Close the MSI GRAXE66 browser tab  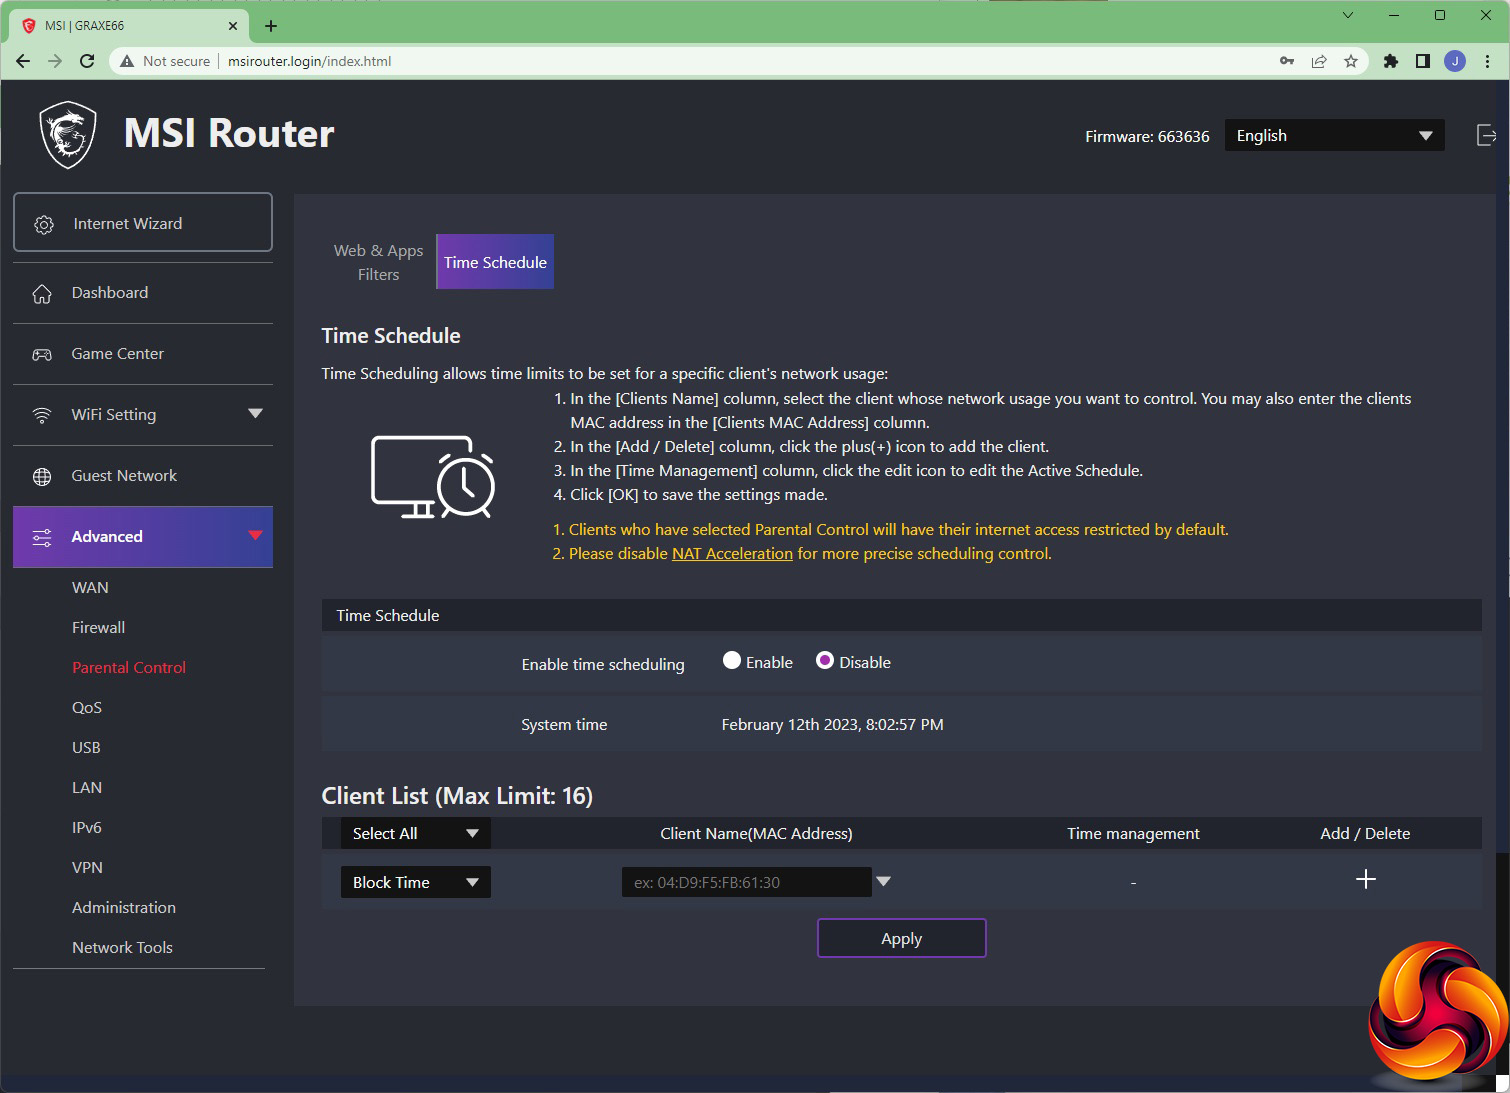tap(233, 26)
